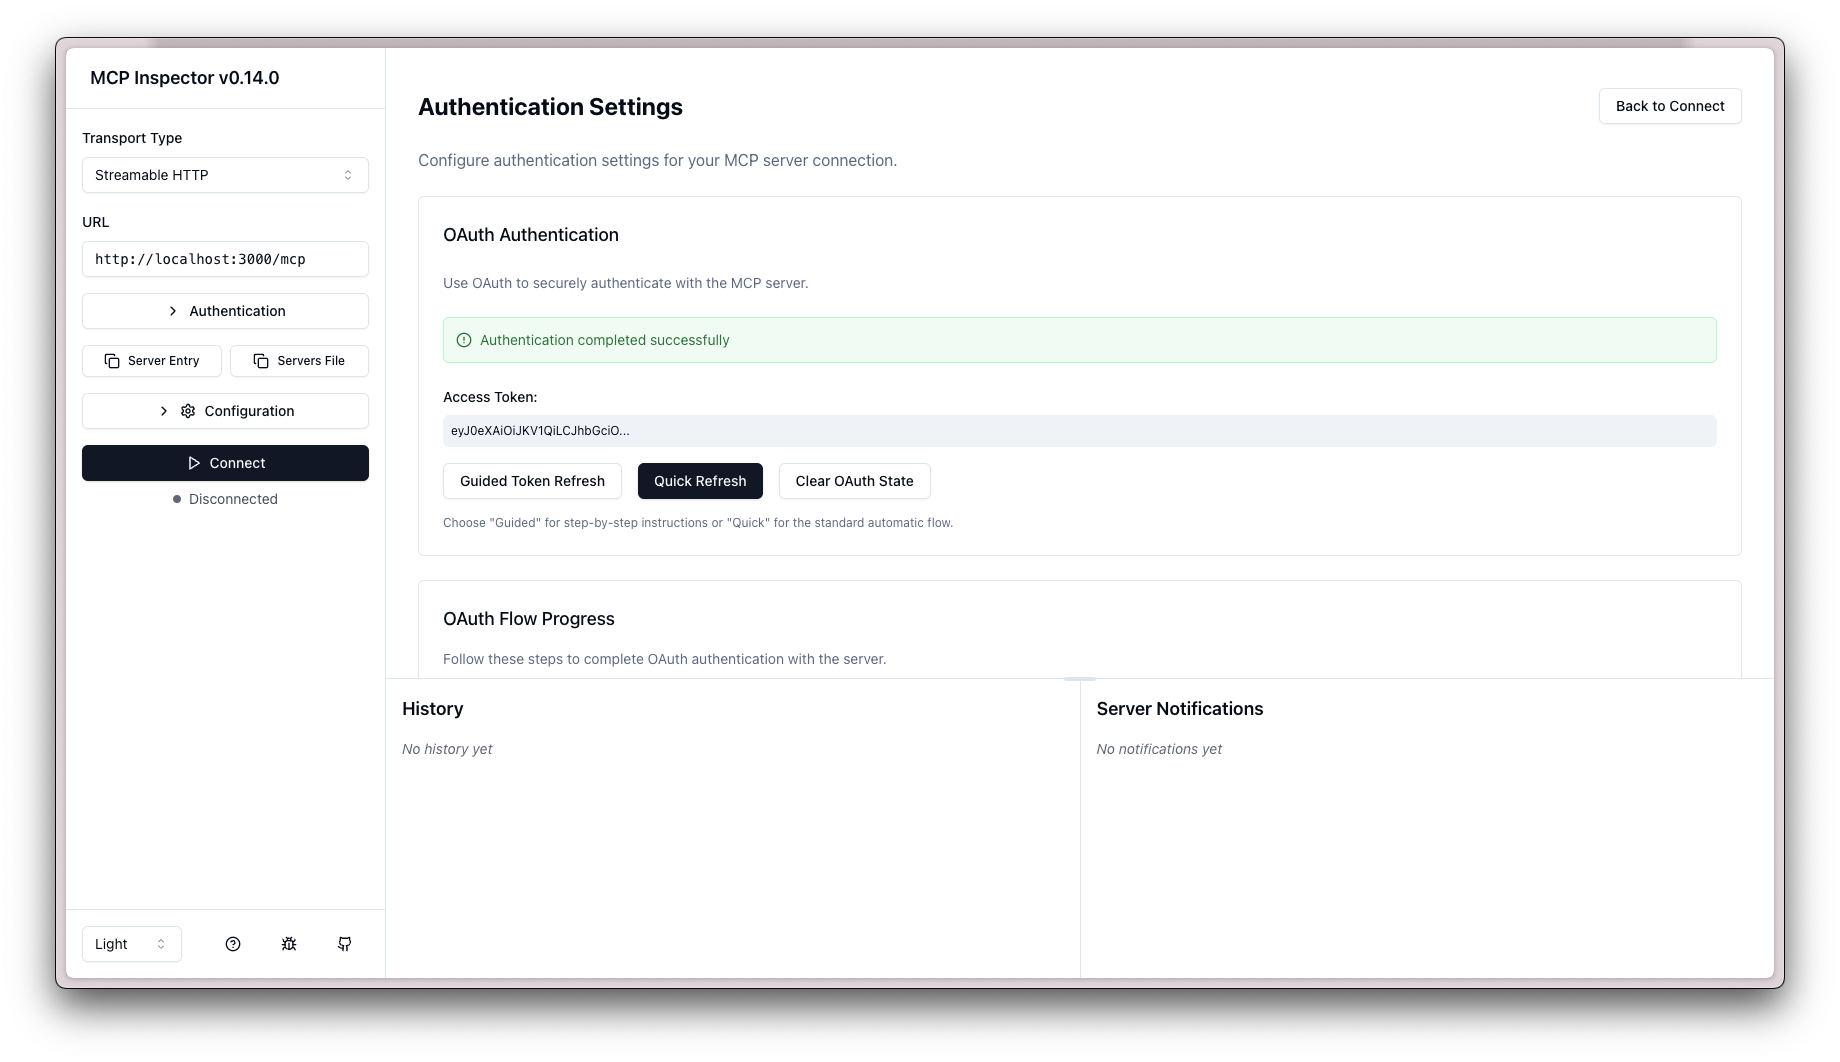This screenshot has width=1840, height=1062.
Task: Open the GitHub repository icon
Action: (345, 944)
